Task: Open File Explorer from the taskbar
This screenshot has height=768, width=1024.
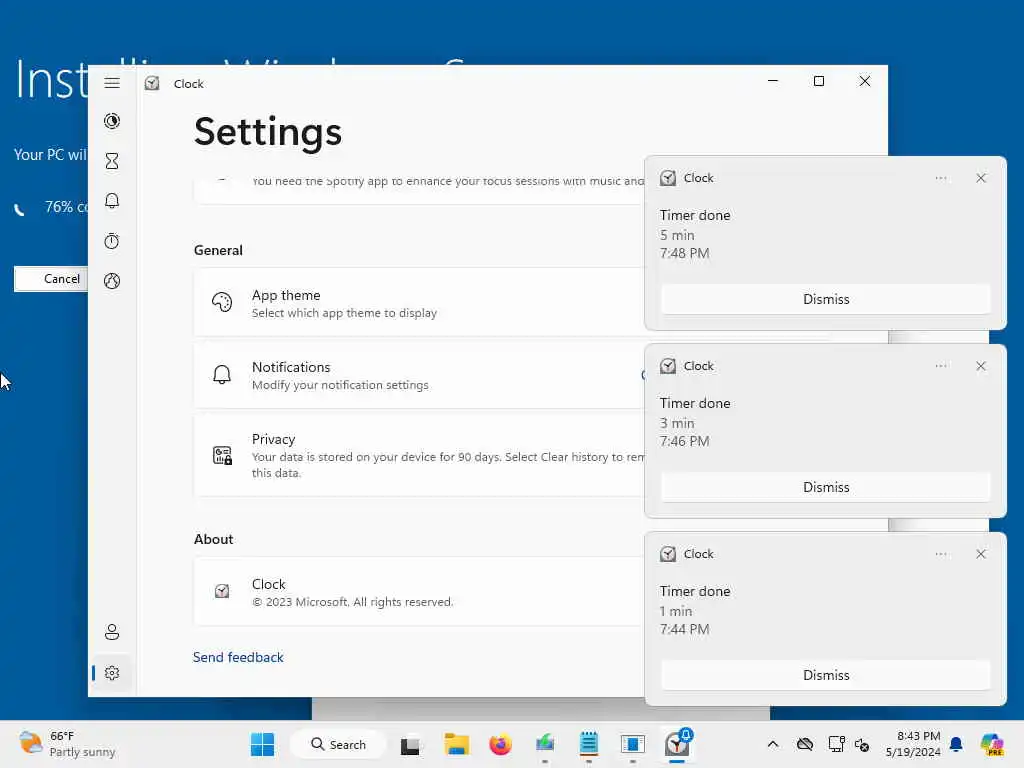Action: (x=456, y=744)
